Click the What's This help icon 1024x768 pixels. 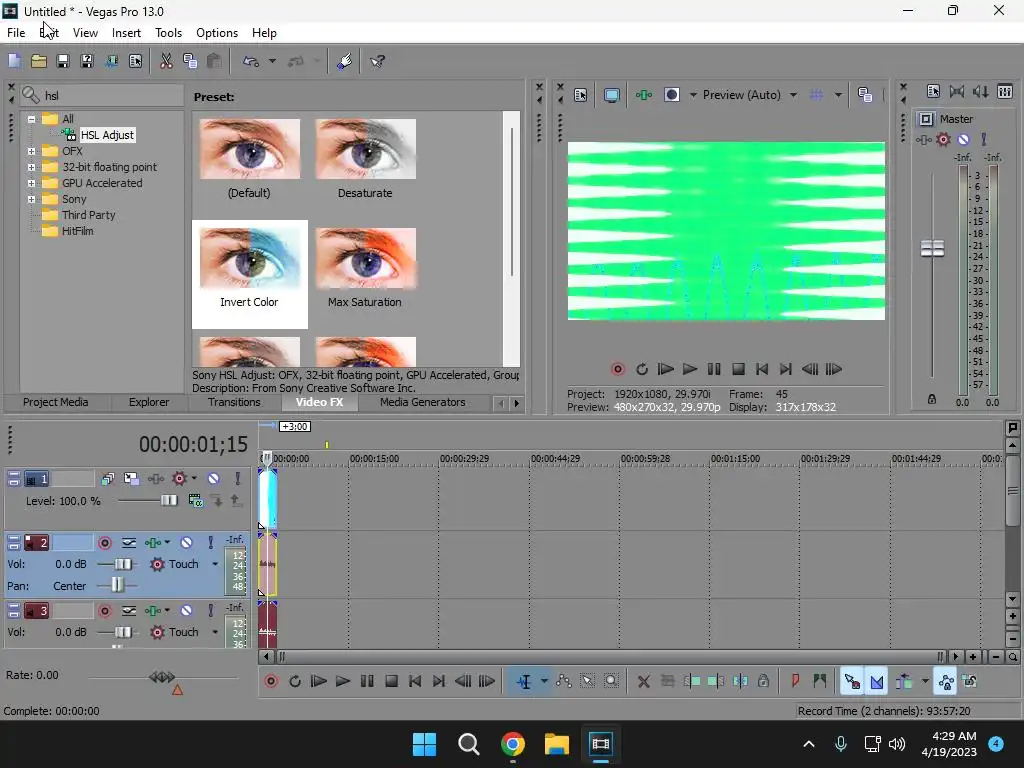coord(377,61)
